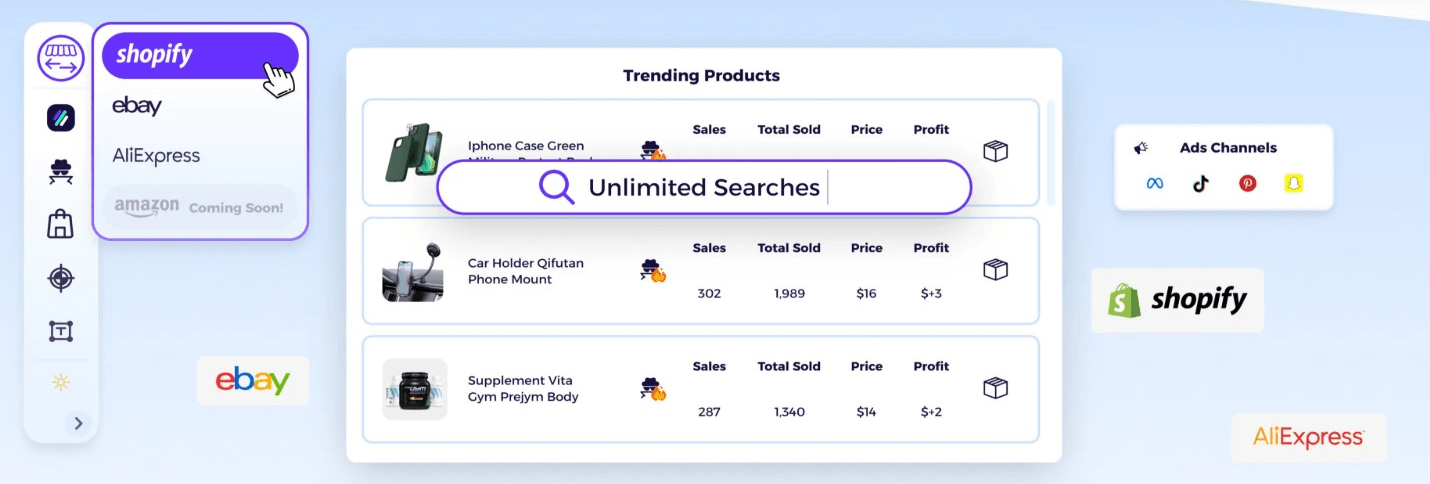Pick AliExpress in the marketplace menu
1430x484 pixels.
tap(156, 156)
